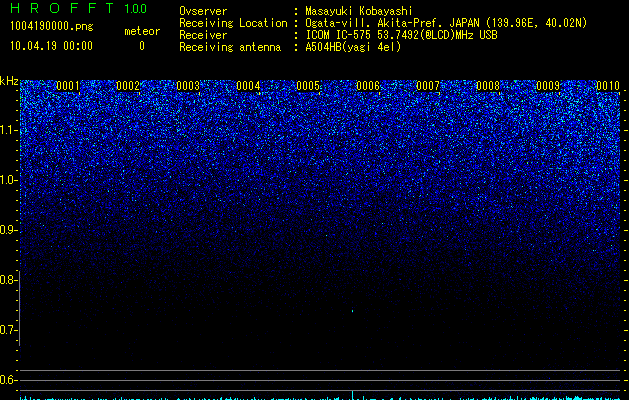Viewport: 629px width, 400px height.
Task: Click the meteor count value 0
Action: tap(142, 46)
